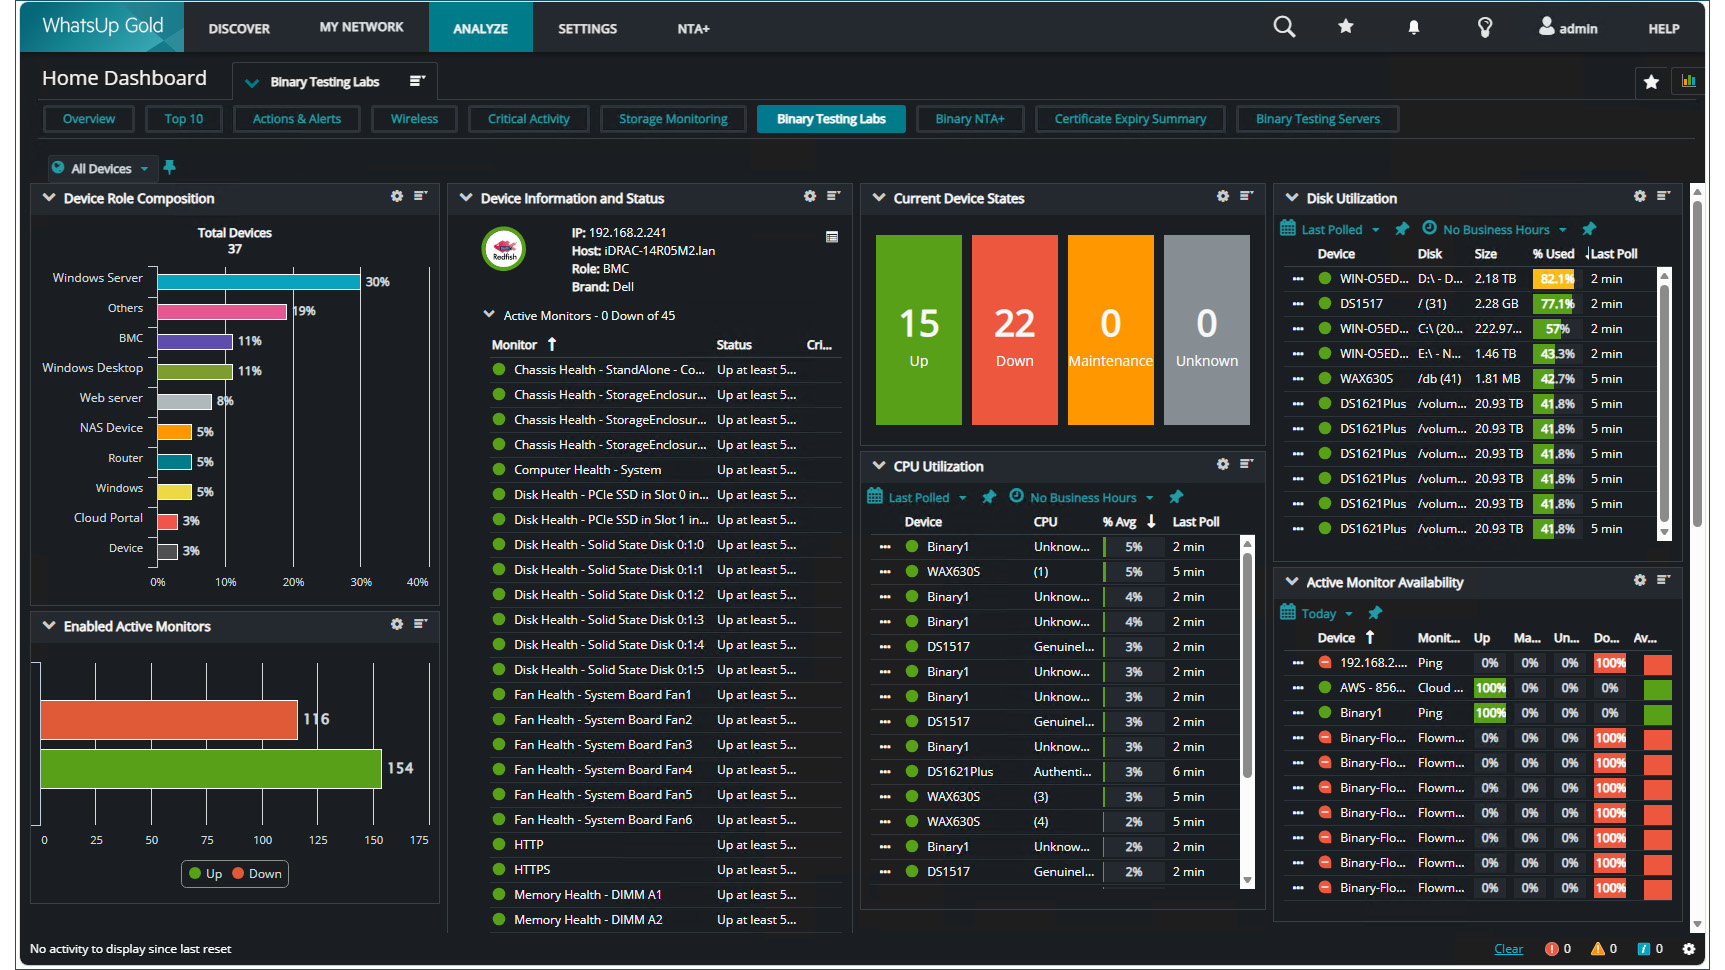This screenshot has height=970, width=1725.
Task: Collapse Active Monitors section chevron
Action: click(x=489, y=315)
